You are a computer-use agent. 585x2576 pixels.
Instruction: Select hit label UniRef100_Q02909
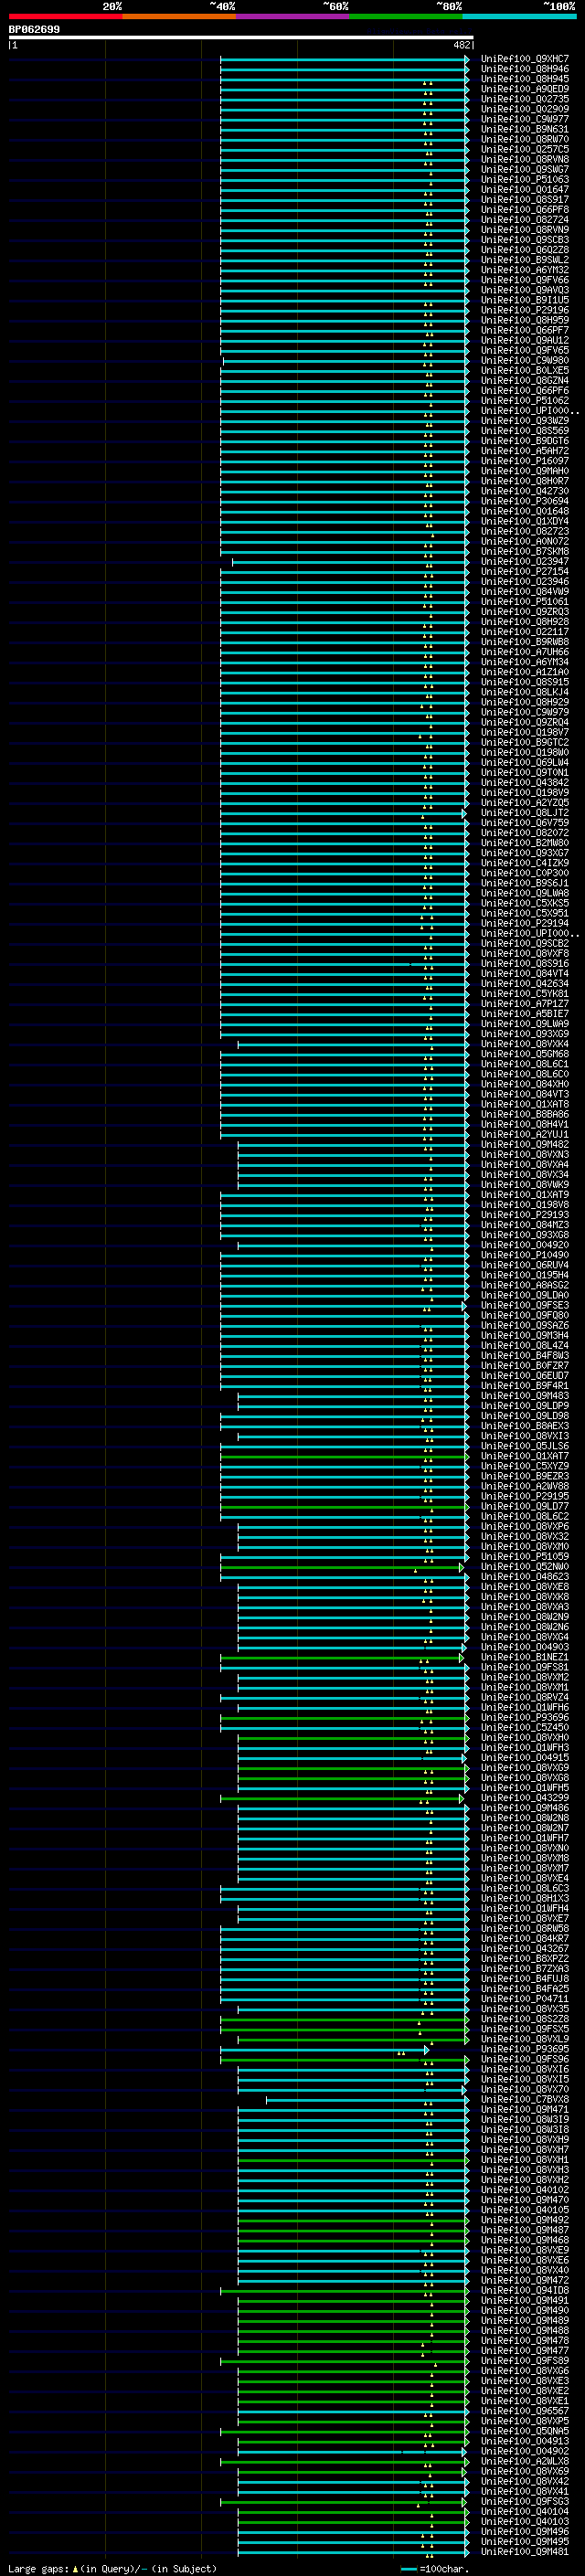pyautogui.click(x=525, y=110)
